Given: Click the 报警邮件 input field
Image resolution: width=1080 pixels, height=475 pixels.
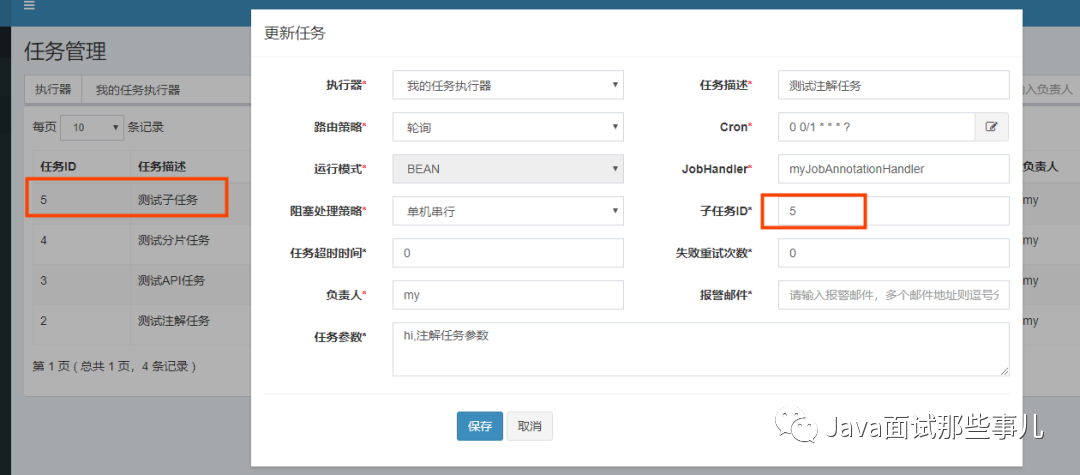Looking at the screenshot, I should (x=893, y=295).
